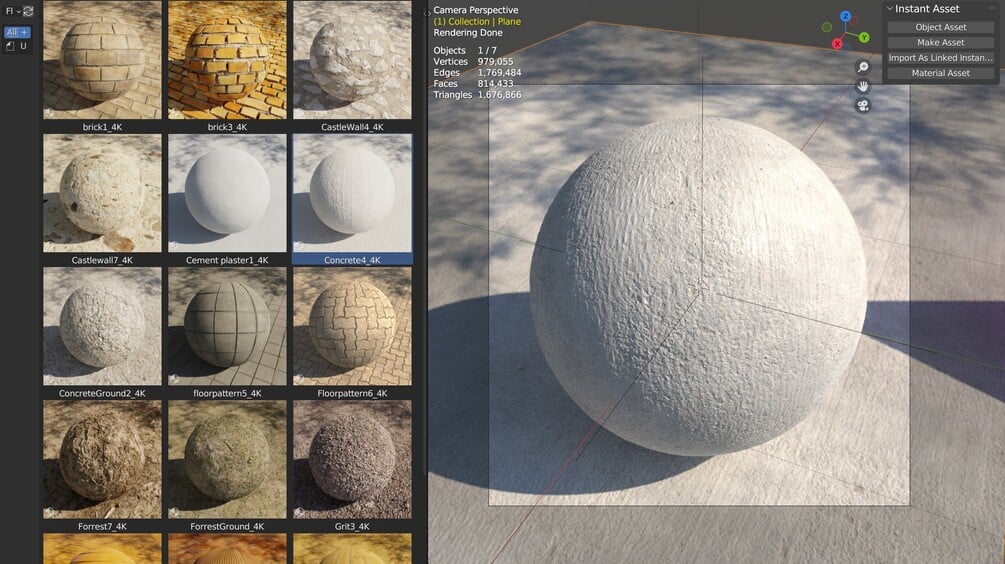Click the negative Y green gizmo circle
1005x564 pixels.
(x=827, y=27)
